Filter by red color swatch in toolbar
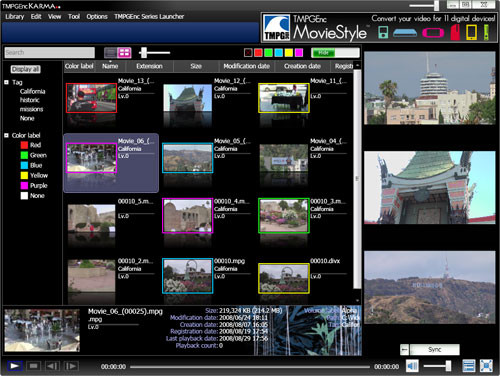 [258, 53]
